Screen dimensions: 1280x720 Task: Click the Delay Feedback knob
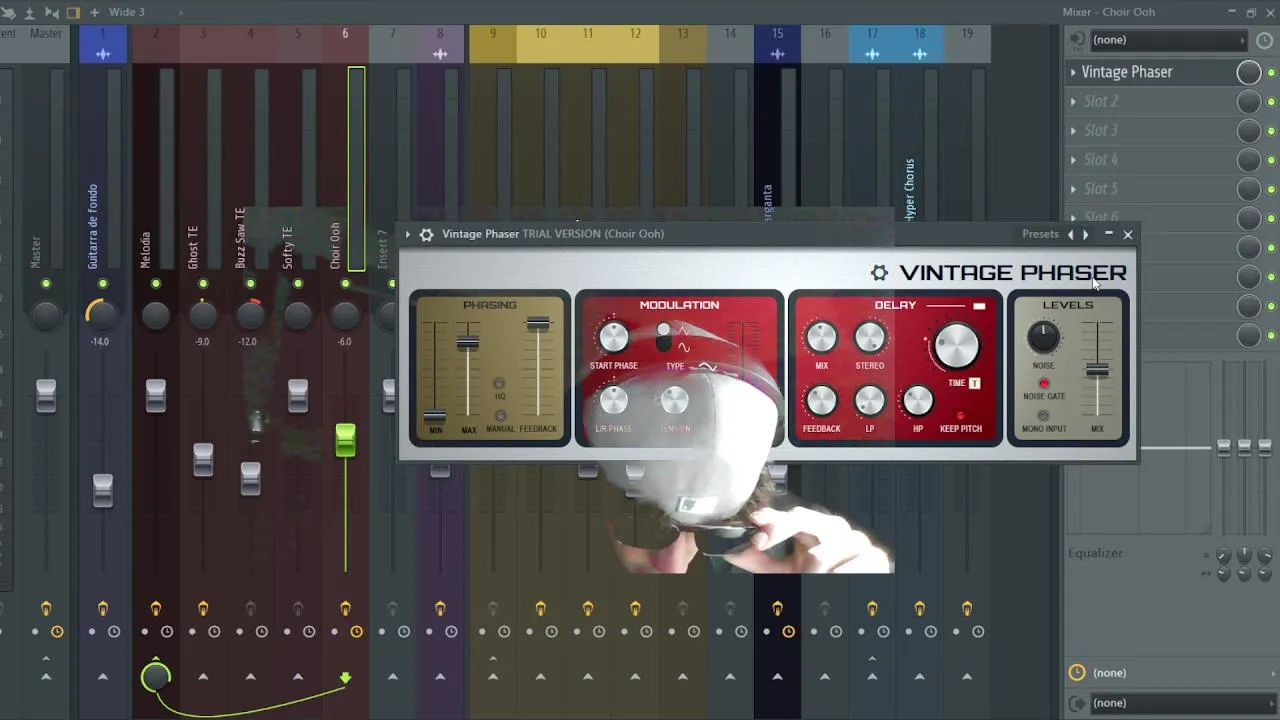(821, 402)
